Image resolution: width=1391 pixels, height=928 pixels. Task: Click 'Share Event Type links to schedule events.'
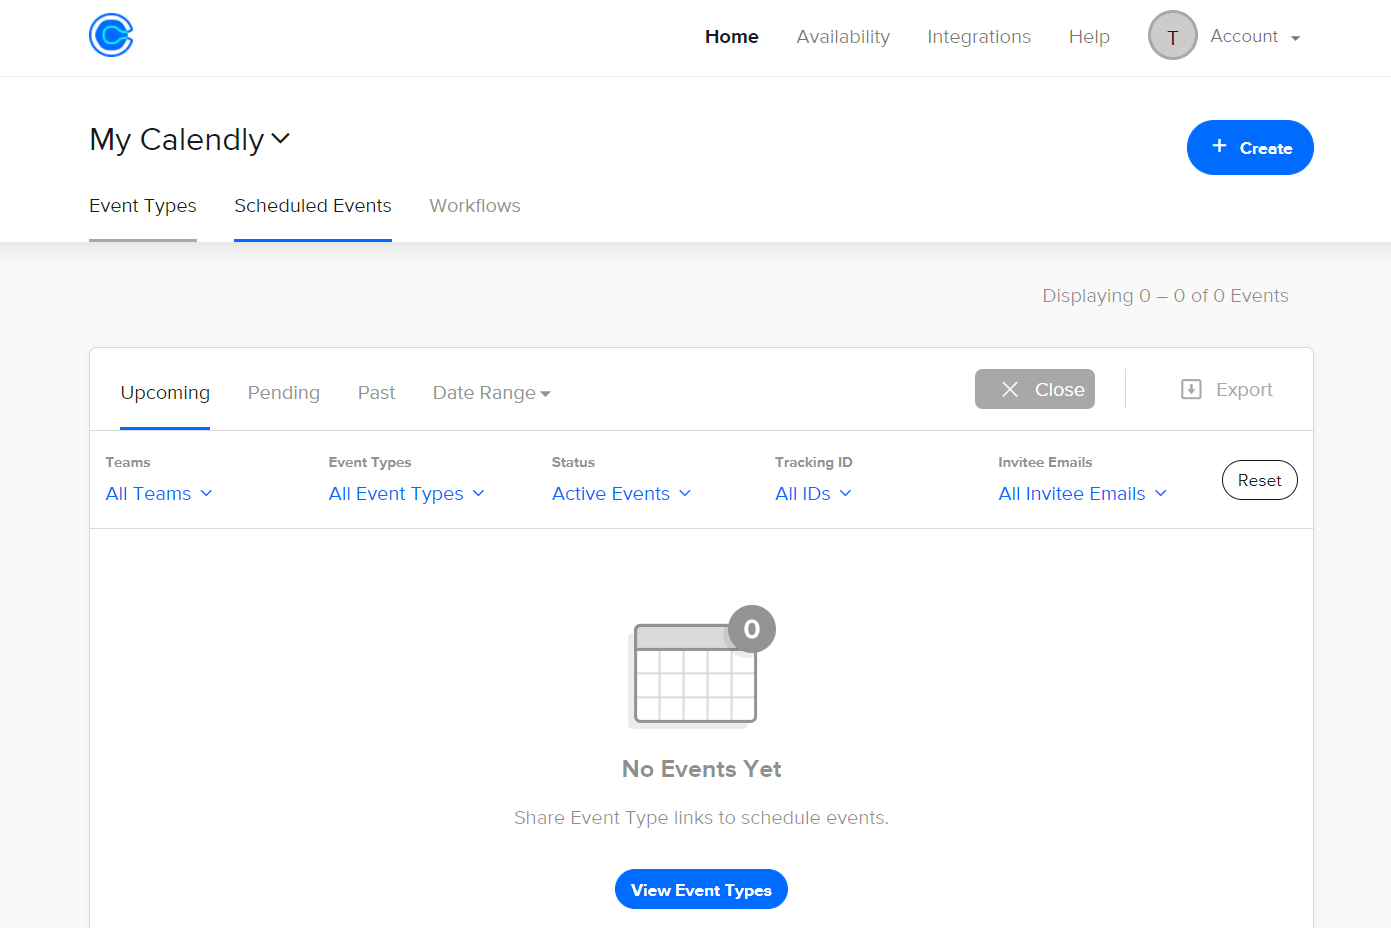point(701,818)
